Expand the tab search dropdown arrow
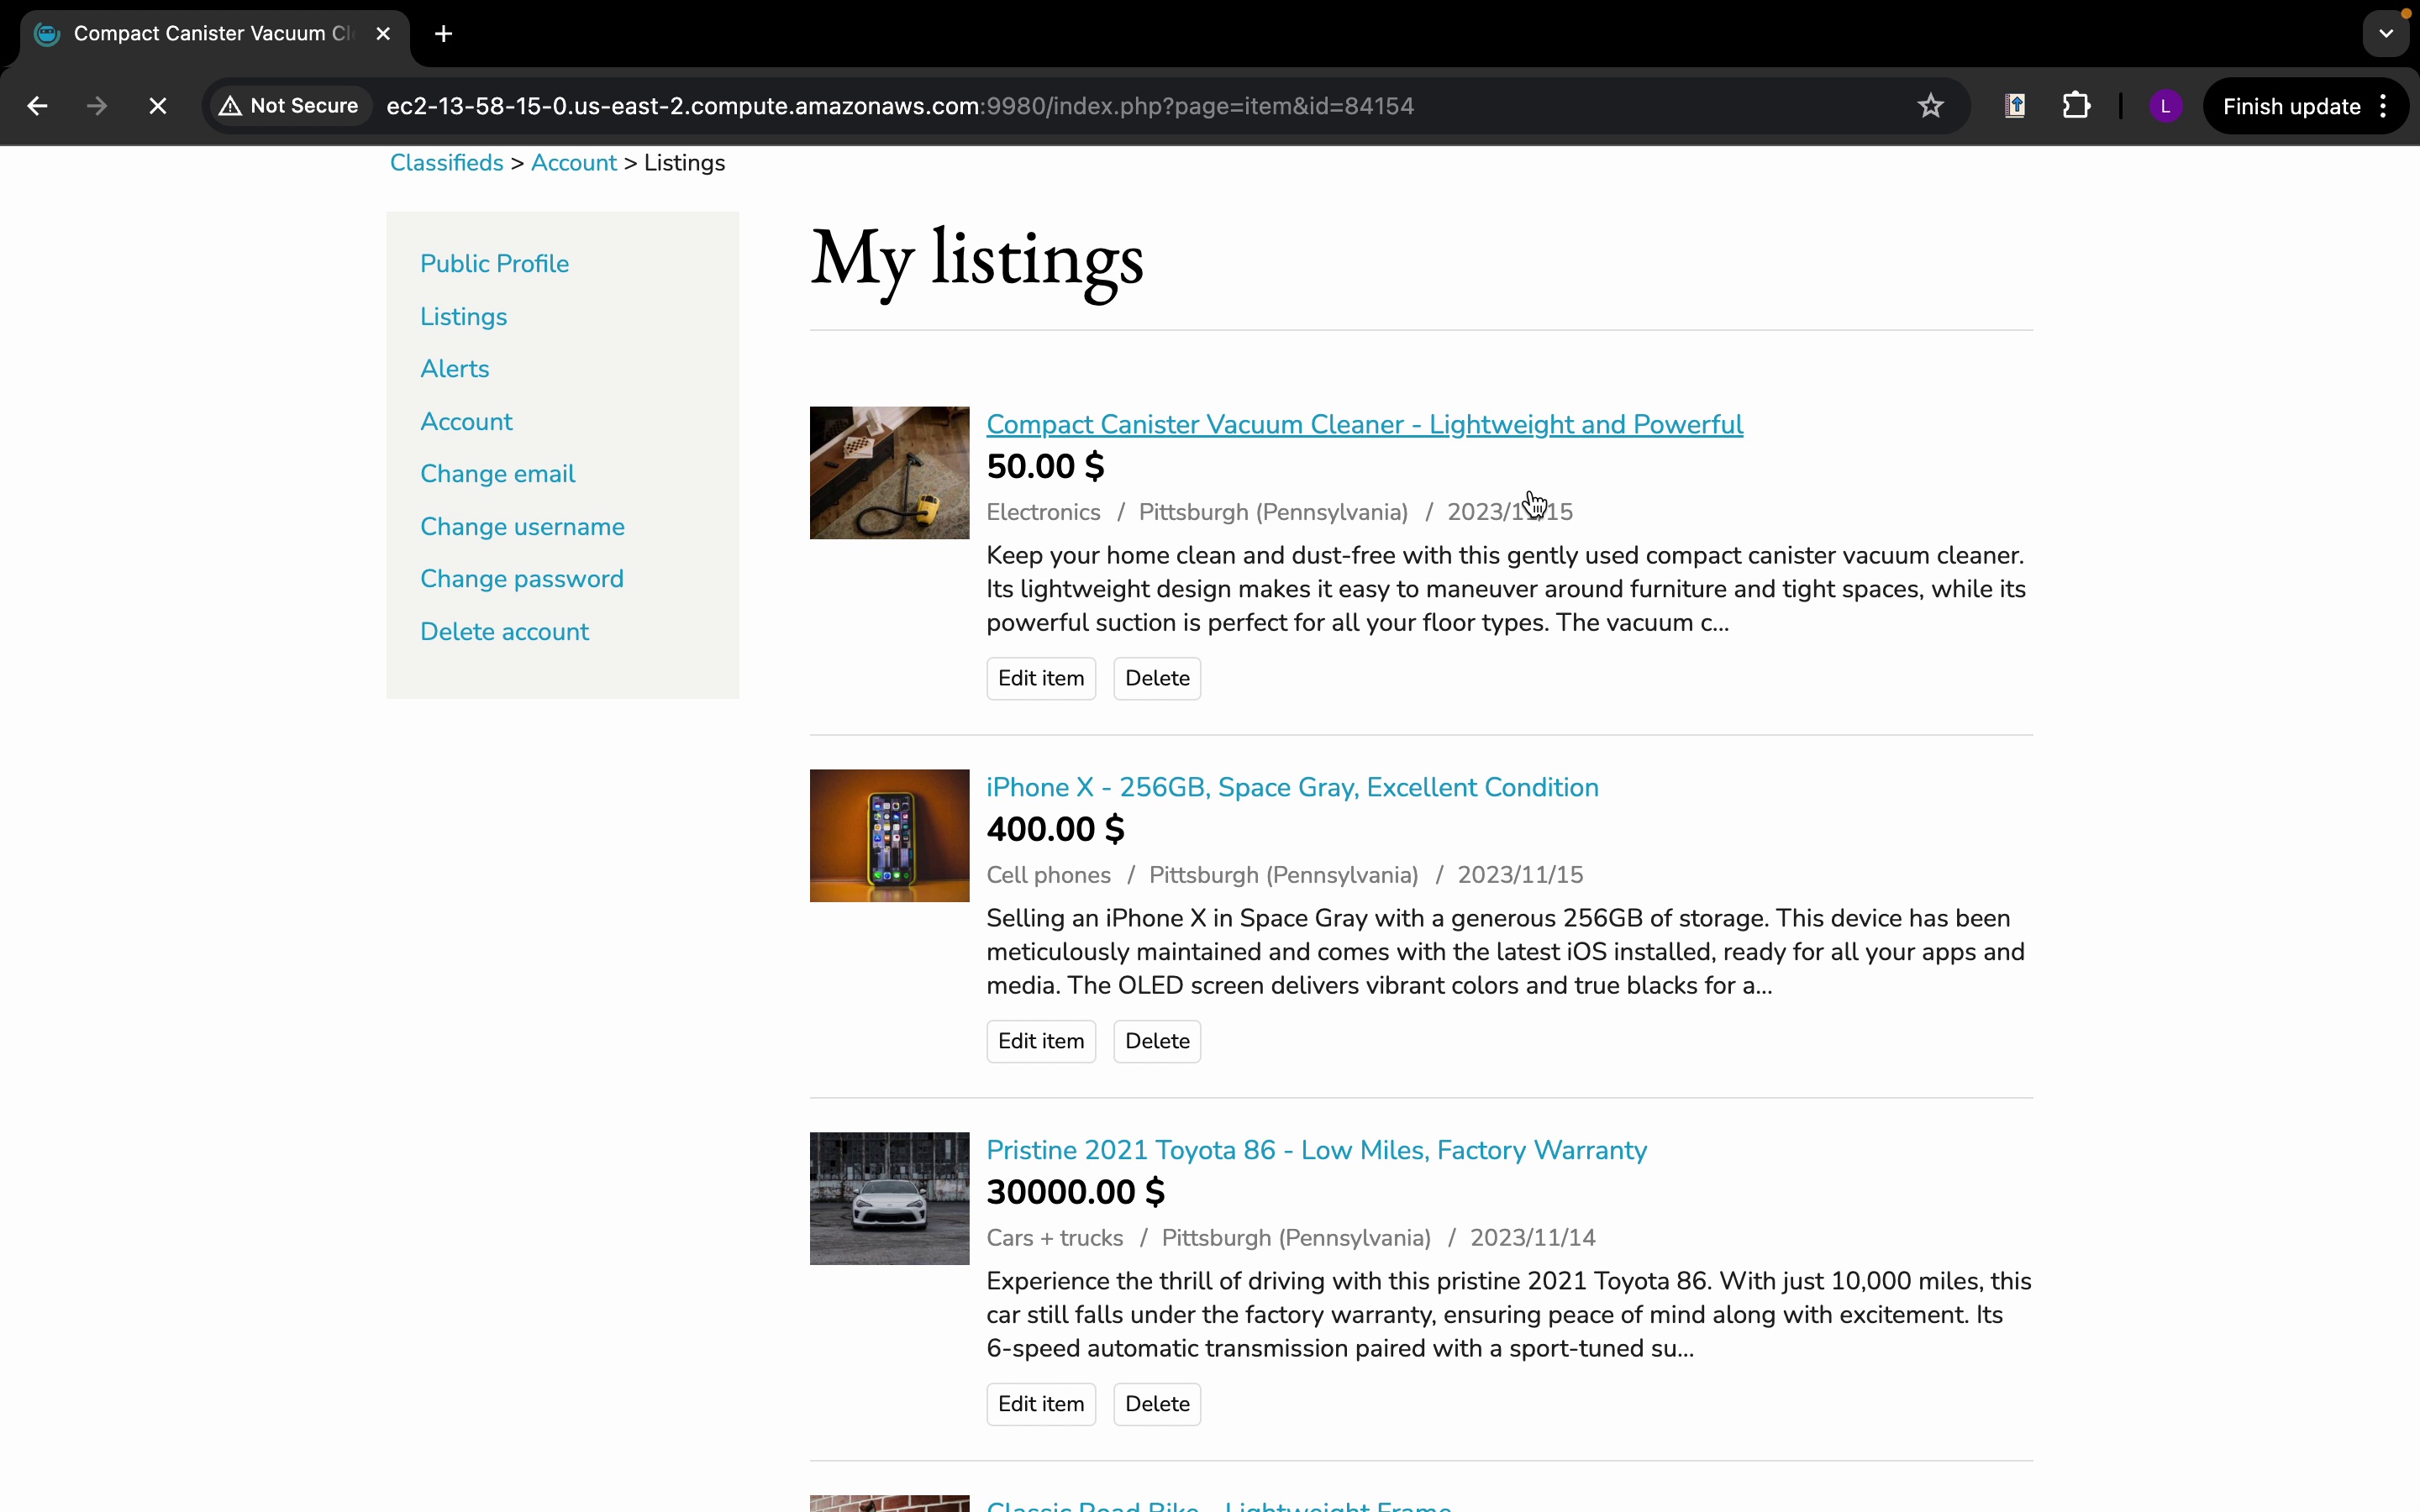The width and height of the screenshot is (2420, 1512). pos(2386,34)
